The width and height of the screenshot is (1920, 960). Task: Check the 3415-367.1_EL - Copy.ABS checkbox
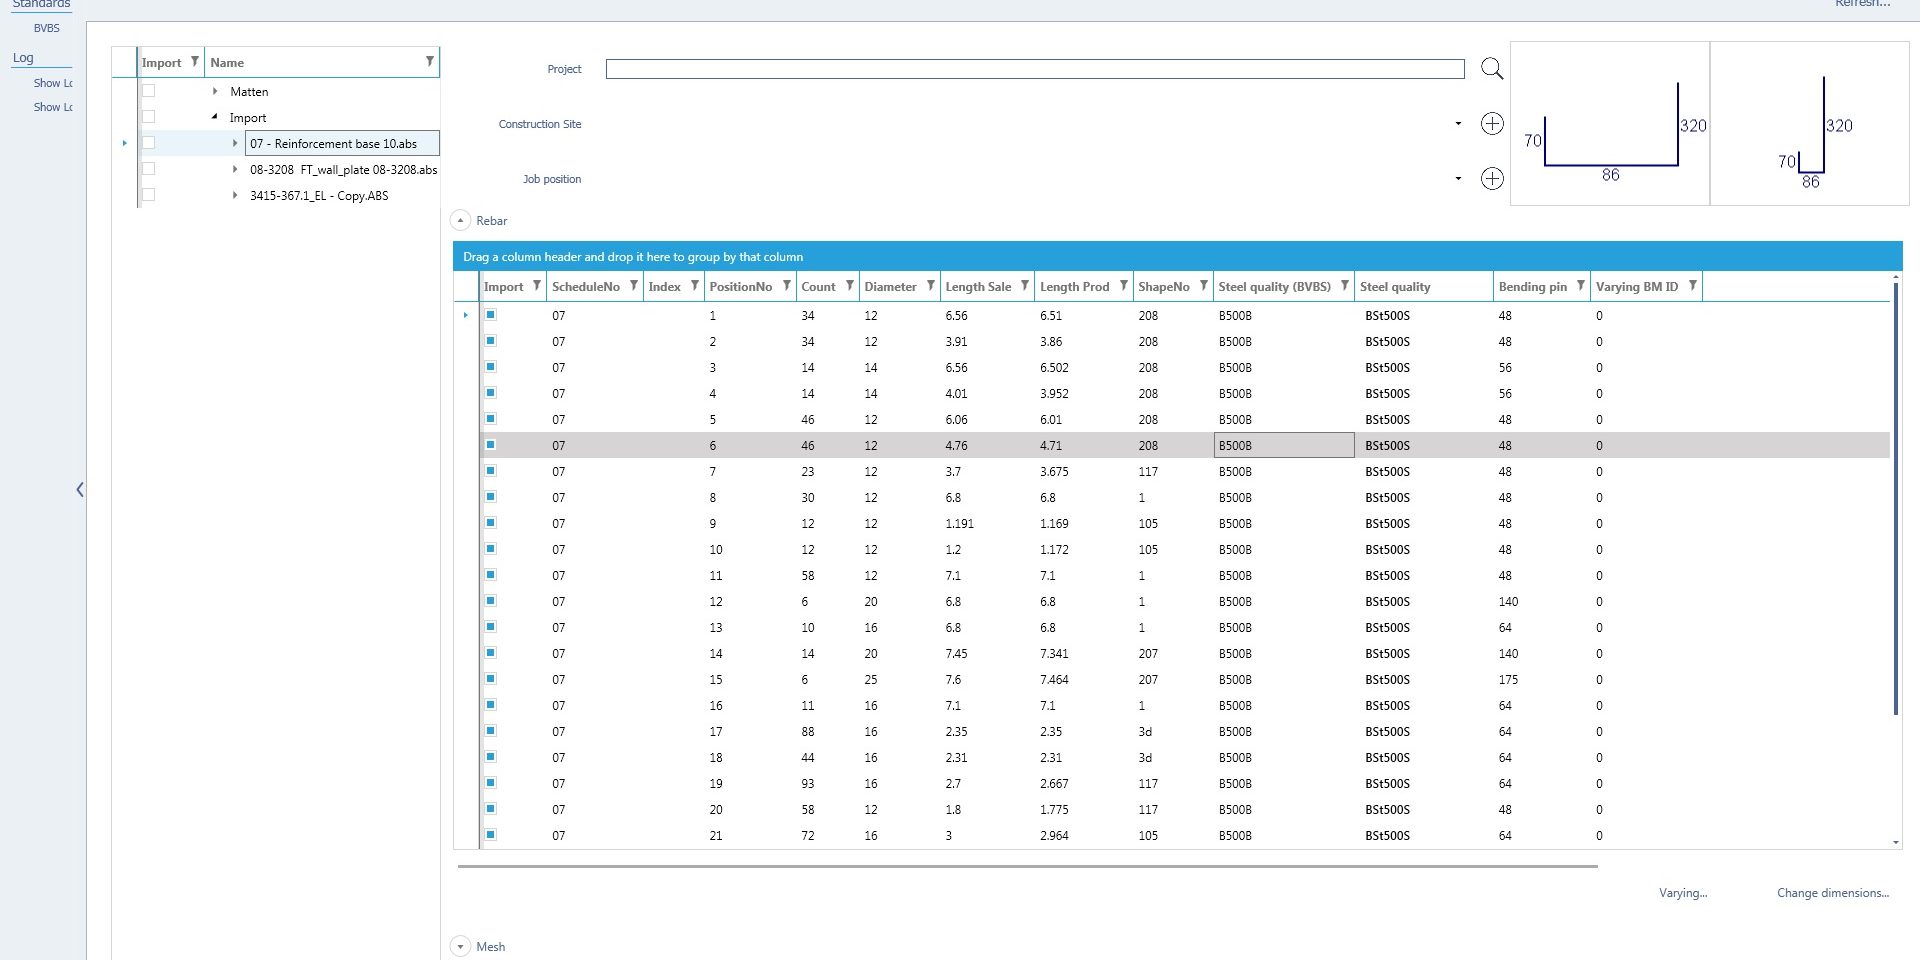point(149,195)
